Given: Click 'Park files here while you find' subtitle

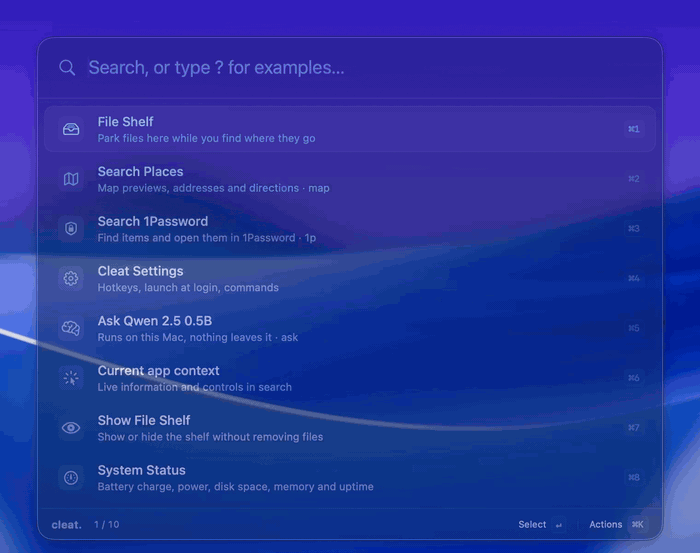Looking at the screenshot, I should pyautogui.click(x=206, y=138).
